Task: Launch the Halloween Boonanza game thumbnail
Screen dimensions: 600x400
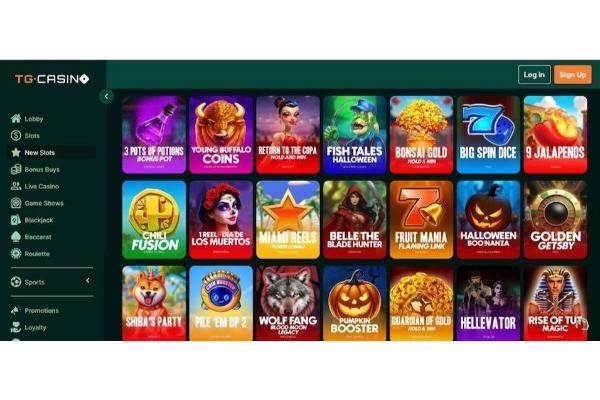Action: click(x=488, y=220)
